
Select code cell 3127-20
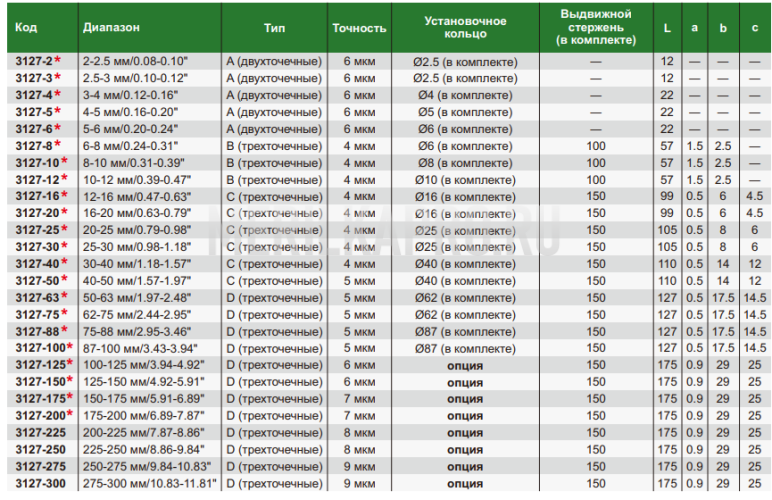pos(41,213)
